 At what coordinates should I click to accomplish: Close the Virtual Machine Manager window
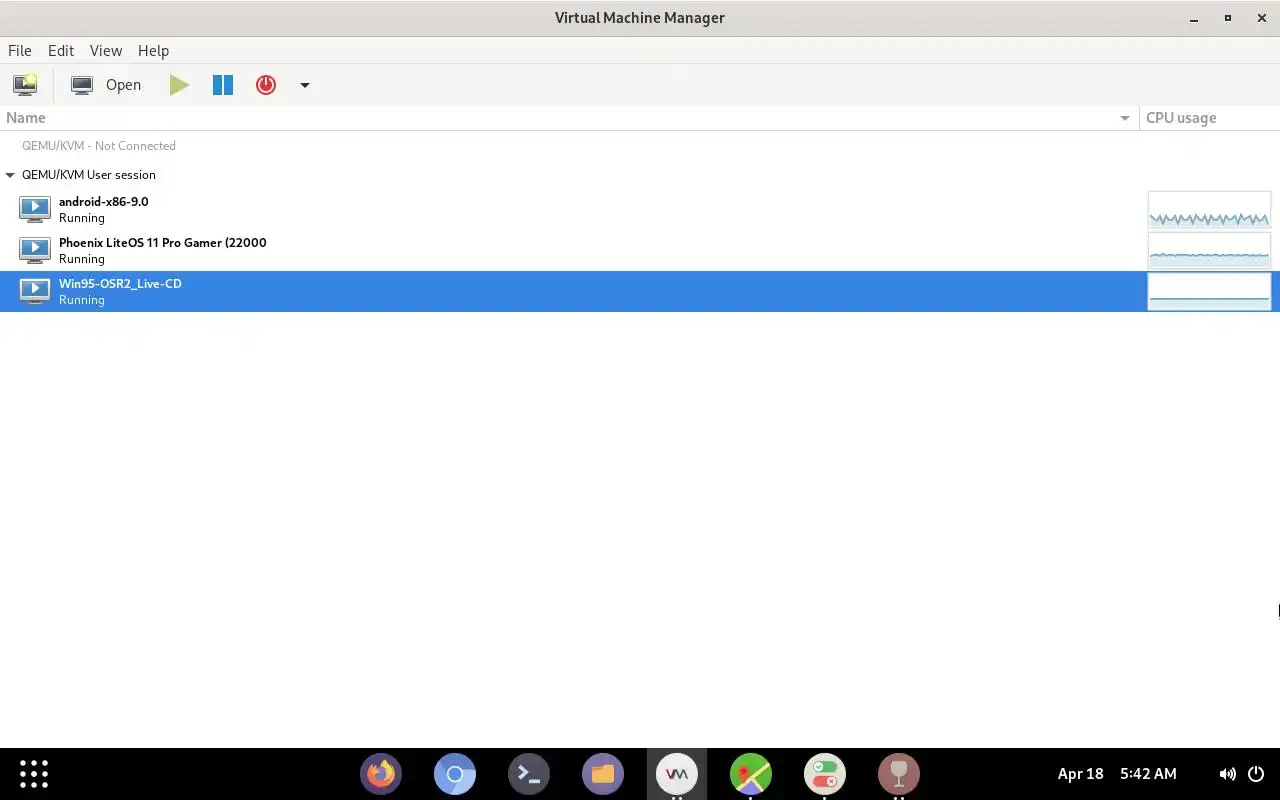click(x=1261, y=18)
